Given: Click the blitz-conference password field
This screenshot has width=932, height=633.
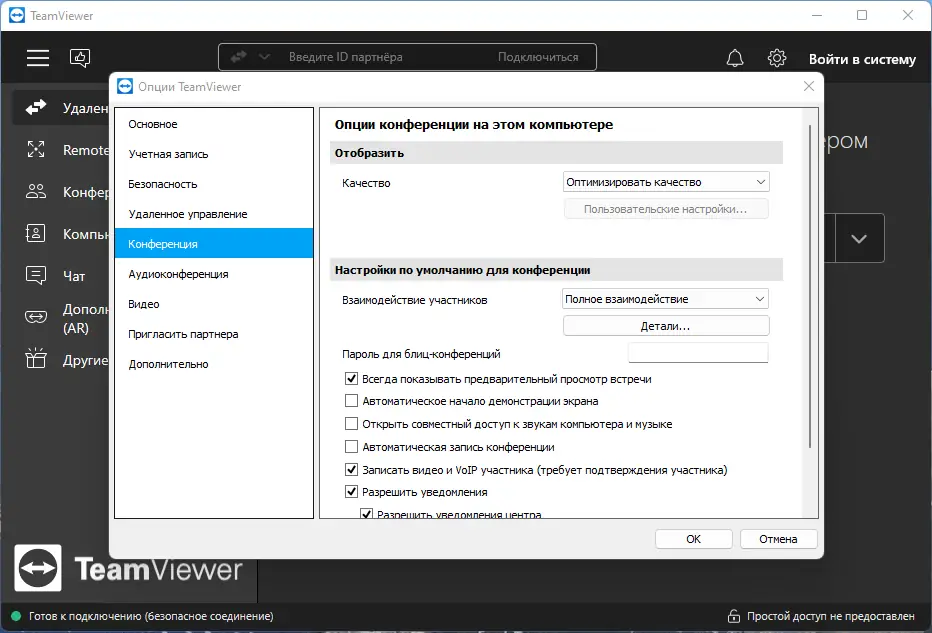Looking at the screenshot, I should (698, 352).
